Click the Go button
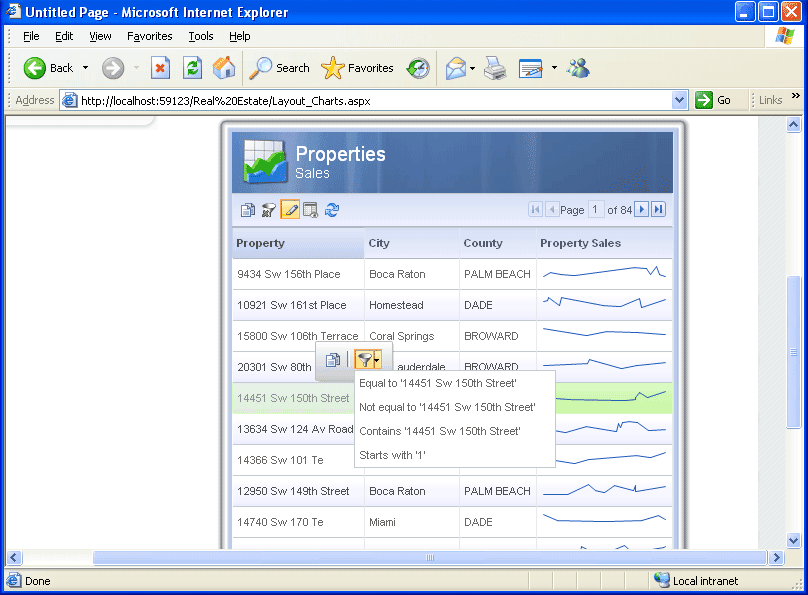Screen dimensions: 808x595 tap(713, 100)
